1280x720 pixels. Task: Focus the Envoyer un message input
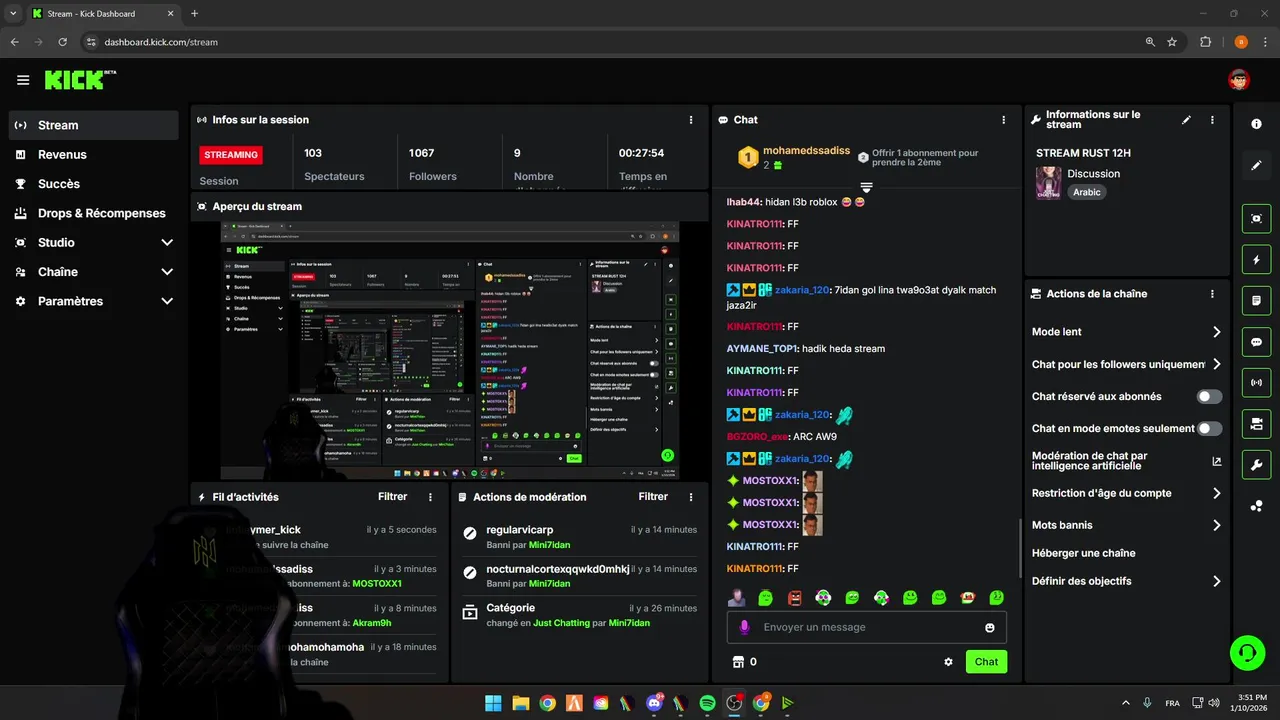(x=868, y=627)
